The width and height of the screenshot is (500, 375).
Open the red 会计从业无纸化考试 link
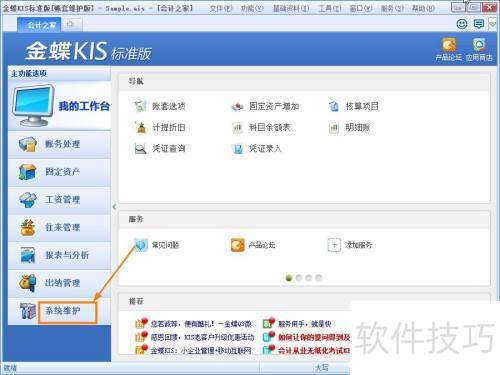[314, 351]
